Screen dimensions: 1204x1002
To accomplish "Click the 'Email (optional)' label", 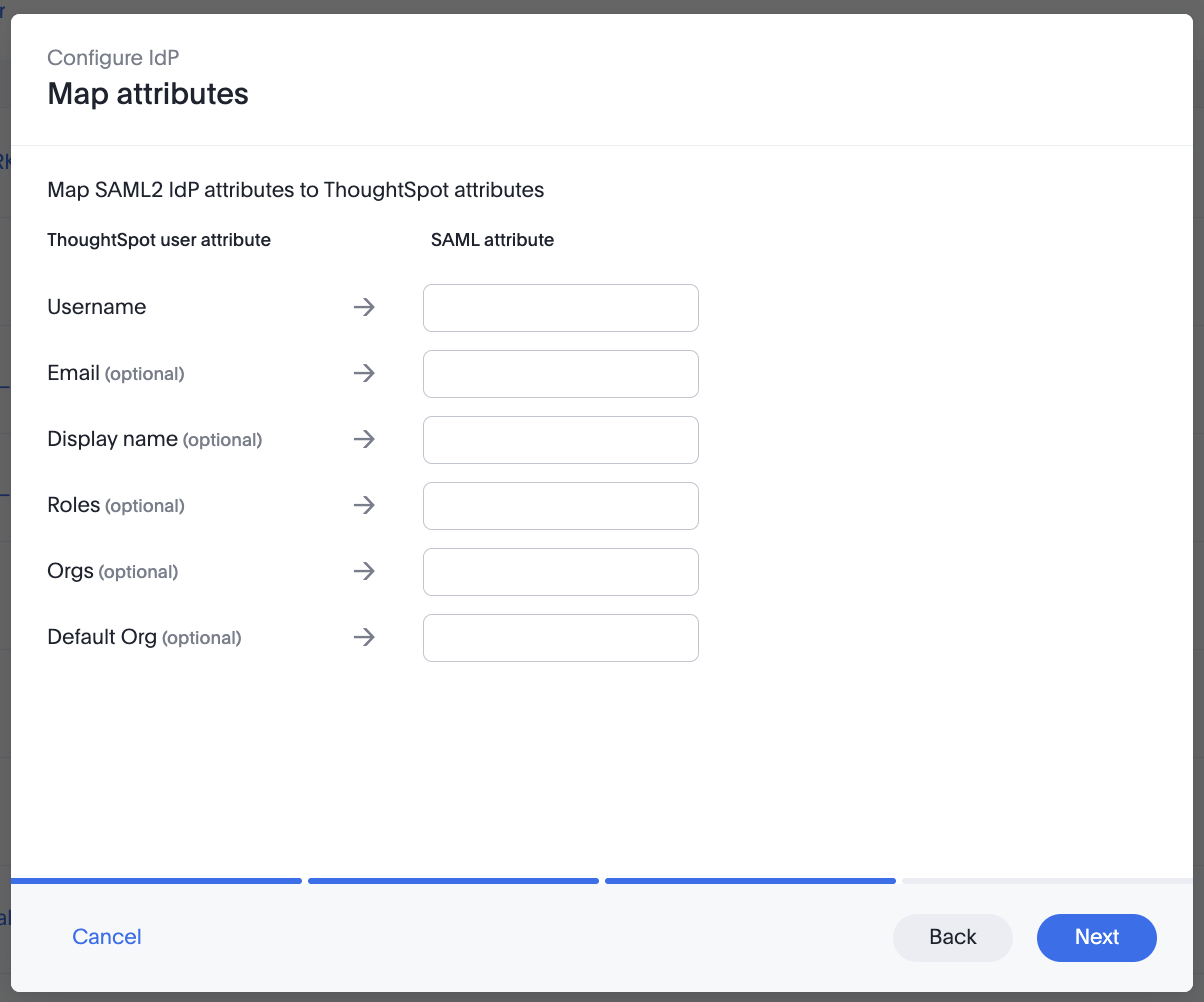I will 116,373.
